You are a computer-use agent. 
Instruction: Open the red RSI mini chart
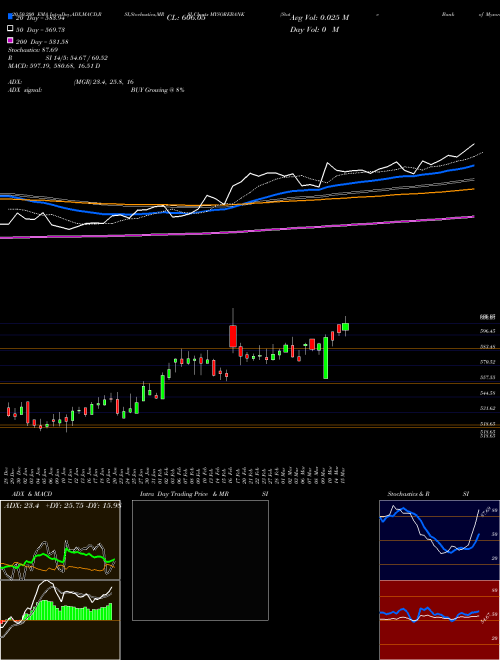pyautogui.click(x=439, y=620)
